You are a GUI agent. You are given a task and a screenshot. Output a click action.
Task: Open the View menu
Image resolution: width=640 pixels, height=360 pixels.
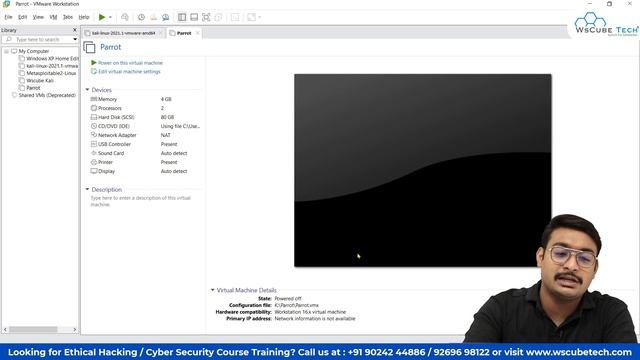pyautogui.click(x=38, y=17)
